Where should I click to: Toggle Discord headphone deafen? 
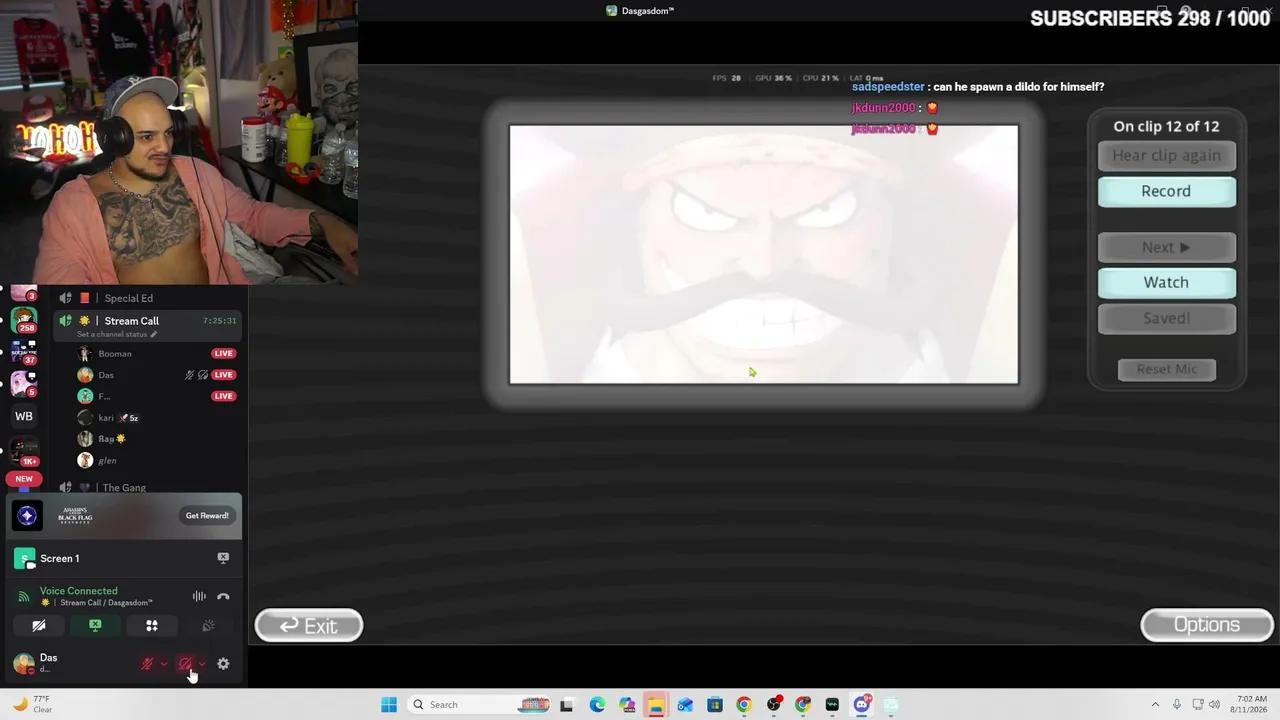point(185,664)
